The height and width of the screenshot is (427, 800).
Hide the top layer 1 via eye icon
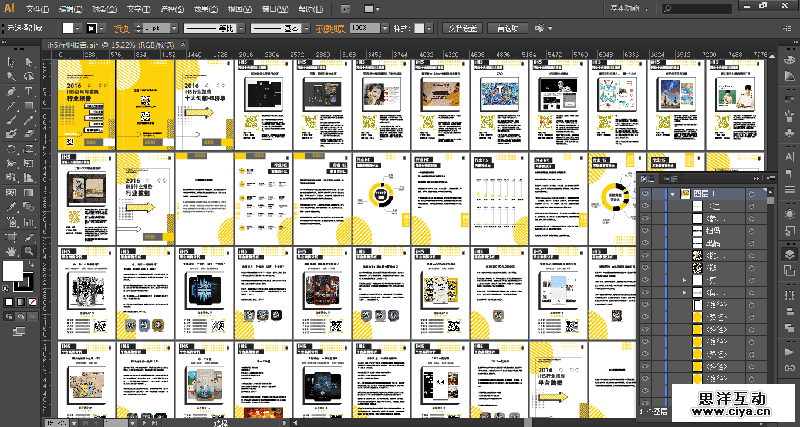[x=645, y=192]
